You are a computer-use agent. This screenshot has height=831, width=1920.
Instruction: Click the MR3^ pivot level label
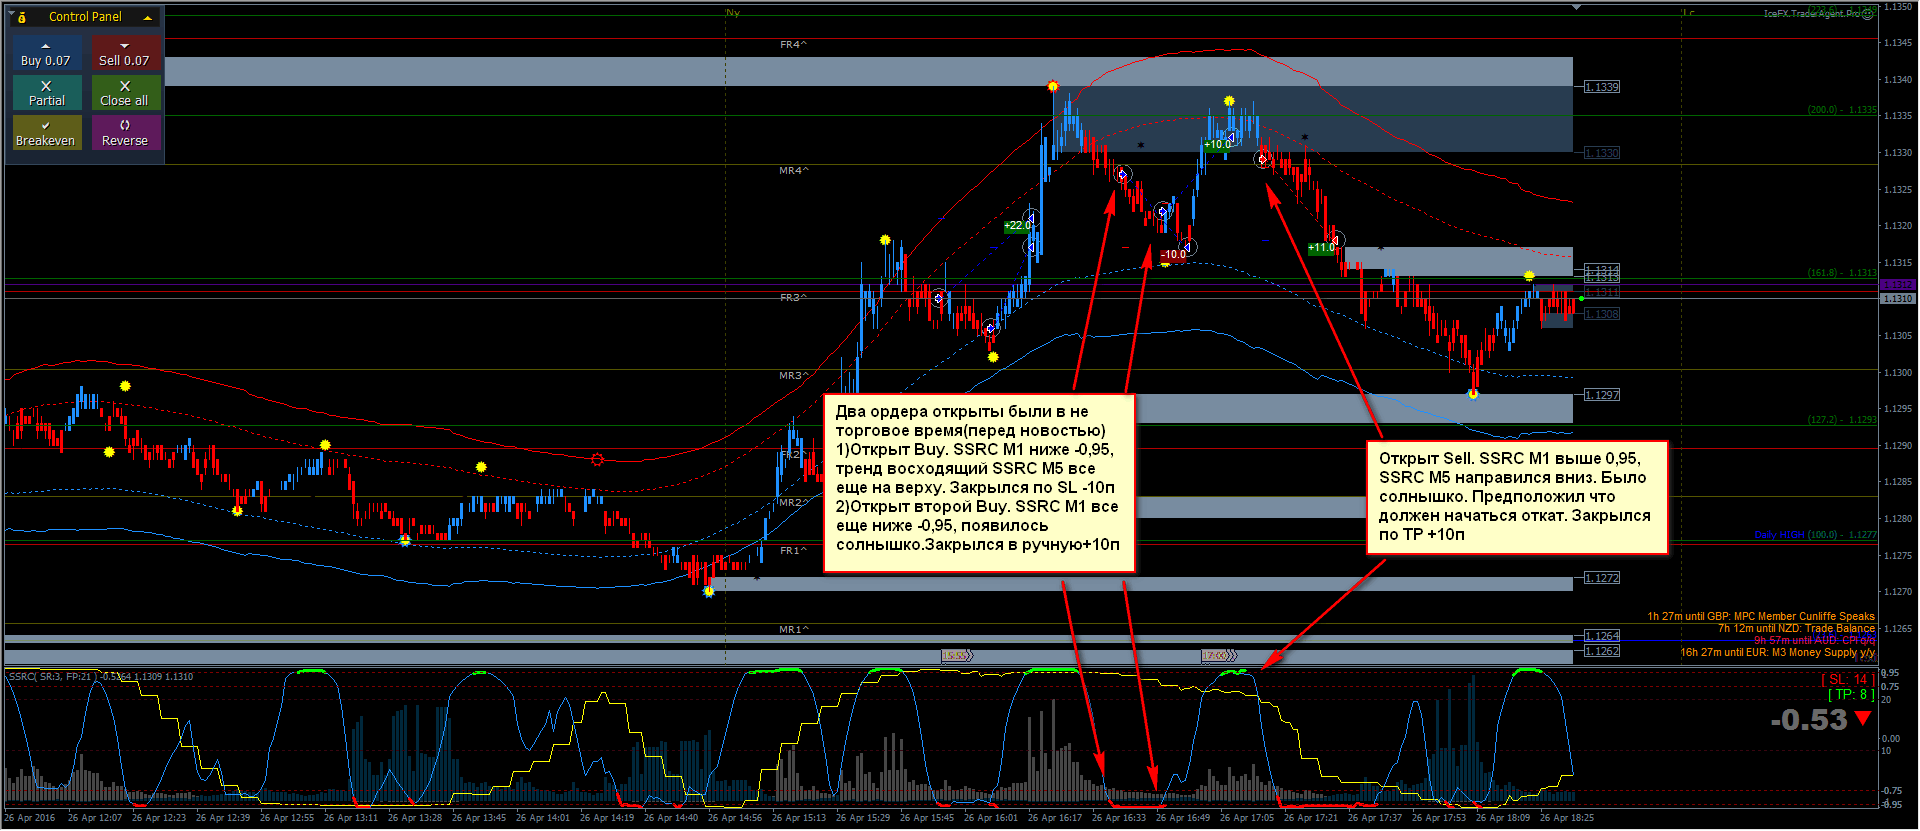[x=793, y=376]
